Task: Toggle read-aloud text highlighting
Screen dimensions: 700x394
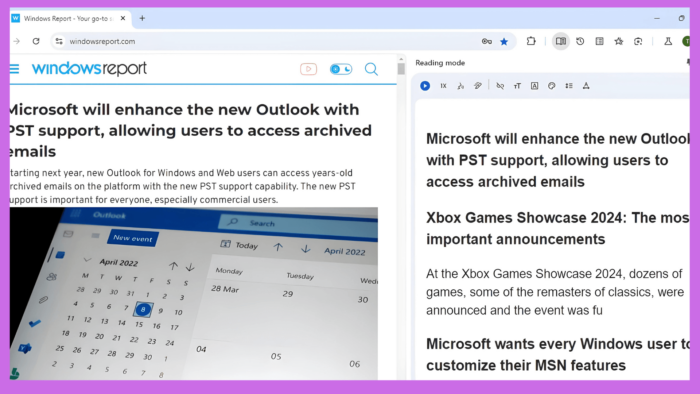Action: click(x=478, y=86)
